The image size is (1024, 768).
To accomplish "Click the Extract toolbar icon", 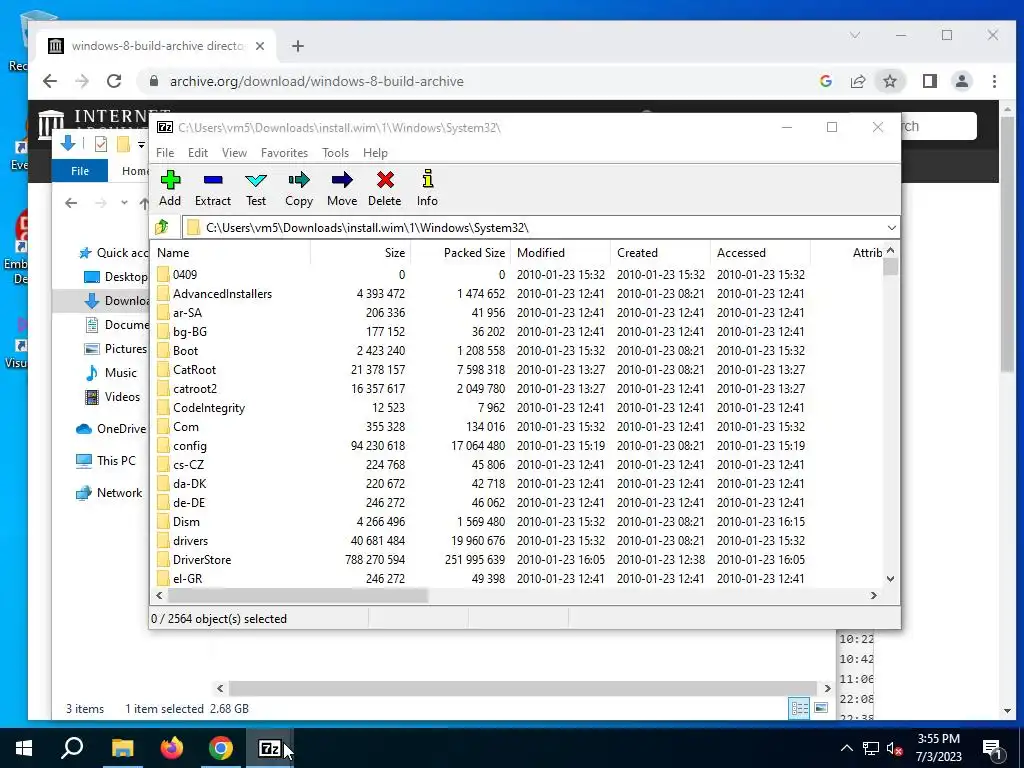I will 213,188.
